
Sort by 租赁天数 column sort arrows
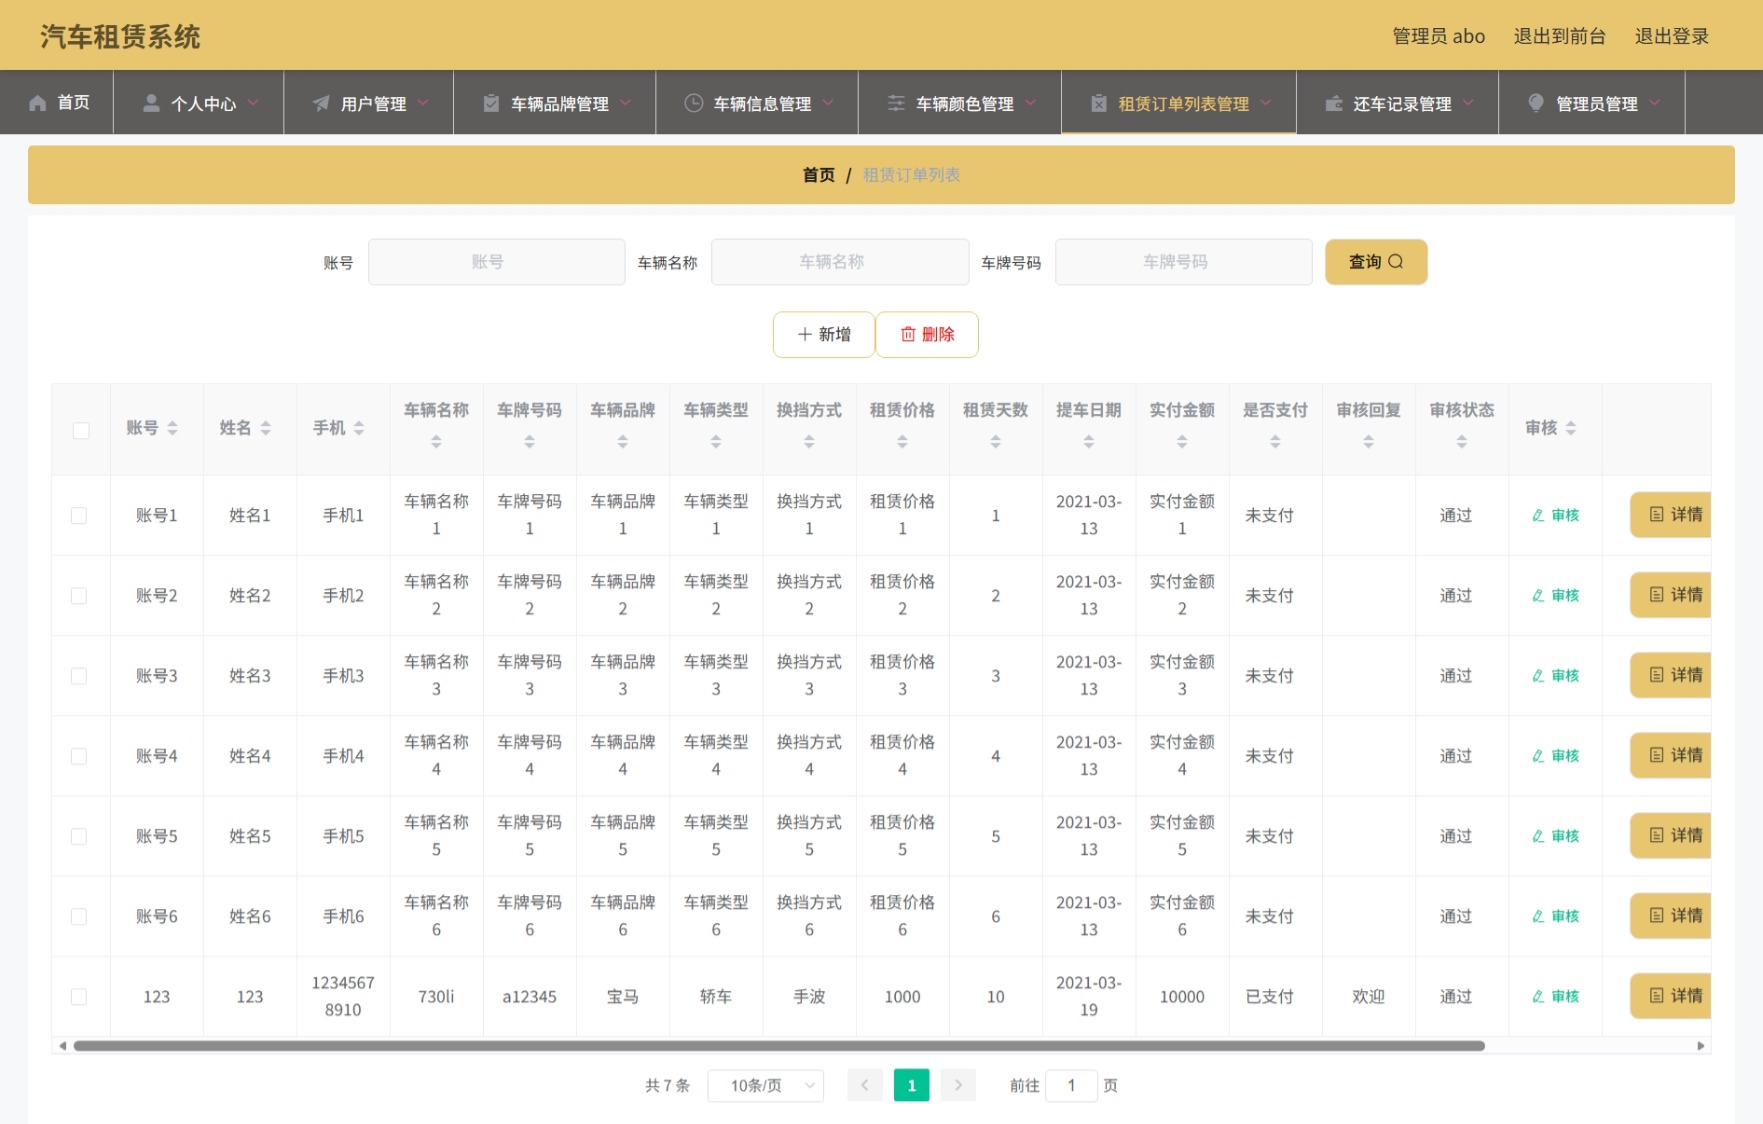click(x=995, y=441)
